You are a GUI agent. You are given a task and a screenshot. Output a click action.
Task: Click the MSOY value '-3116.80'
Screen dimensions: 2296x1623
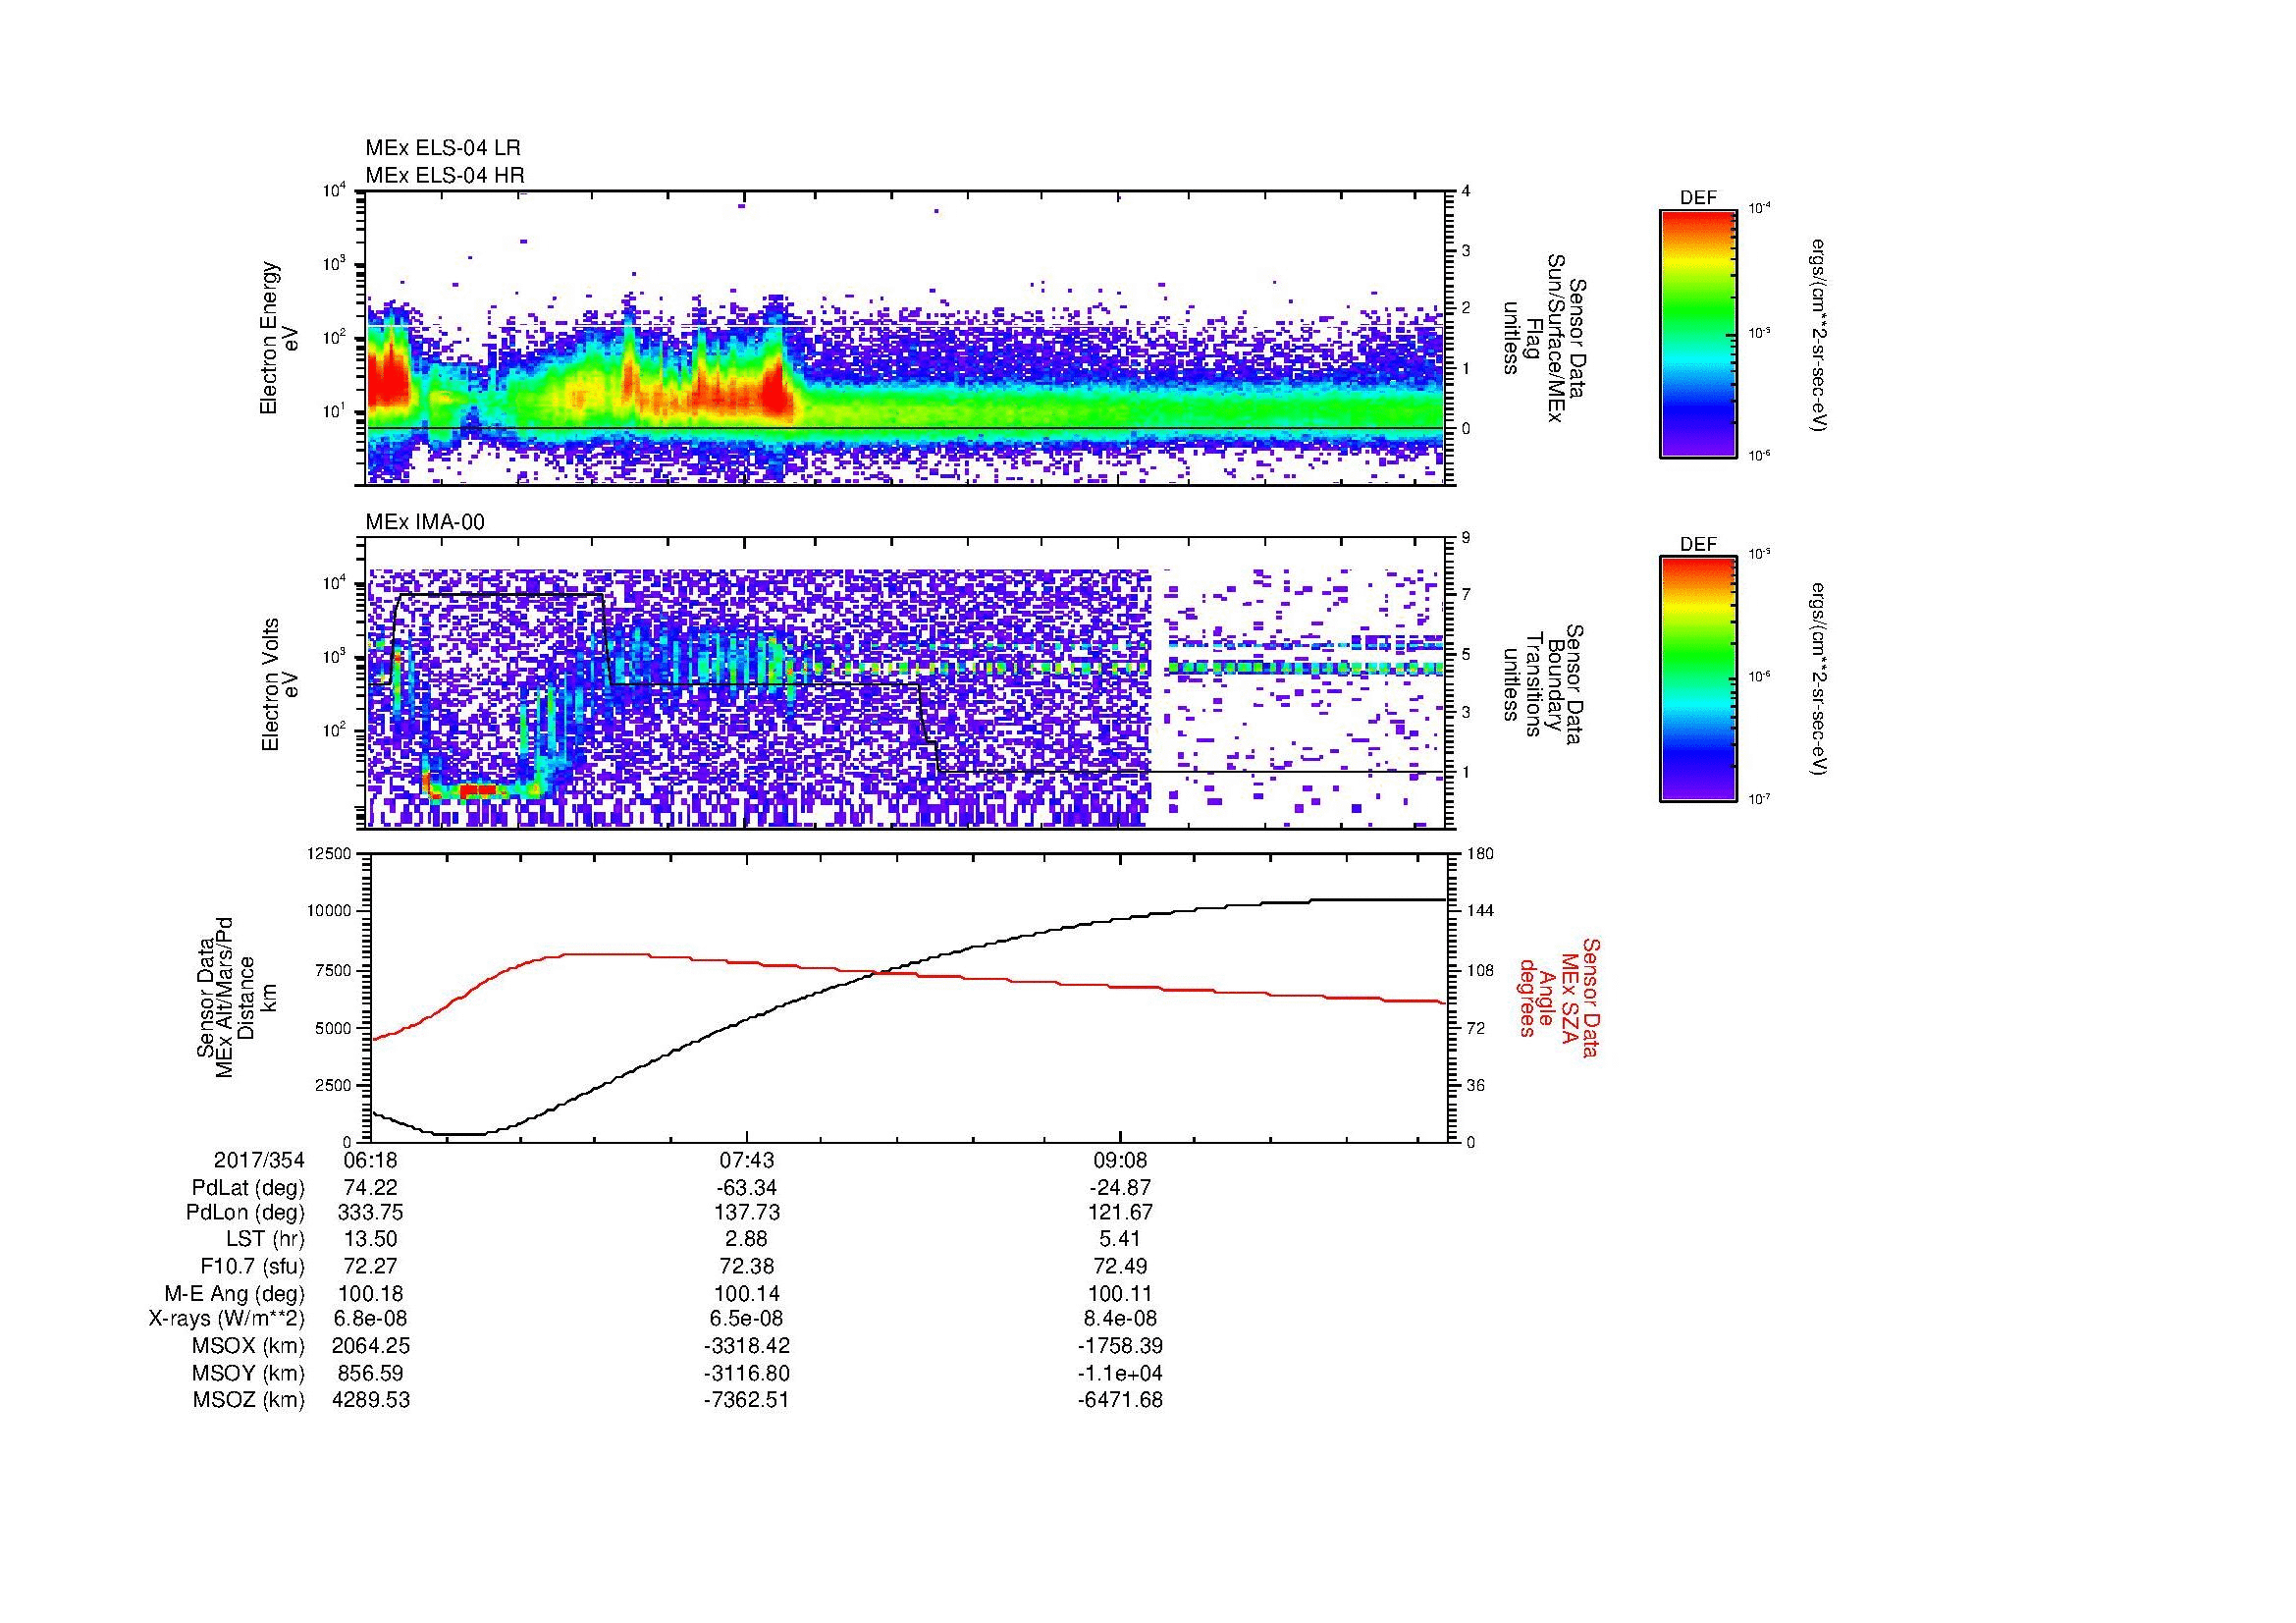746,1373
